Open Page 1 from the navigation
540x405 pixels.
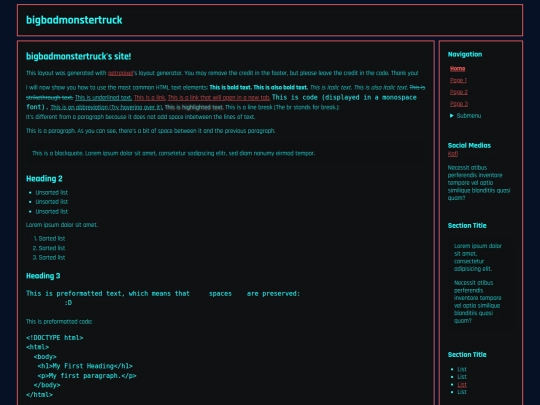458,80
